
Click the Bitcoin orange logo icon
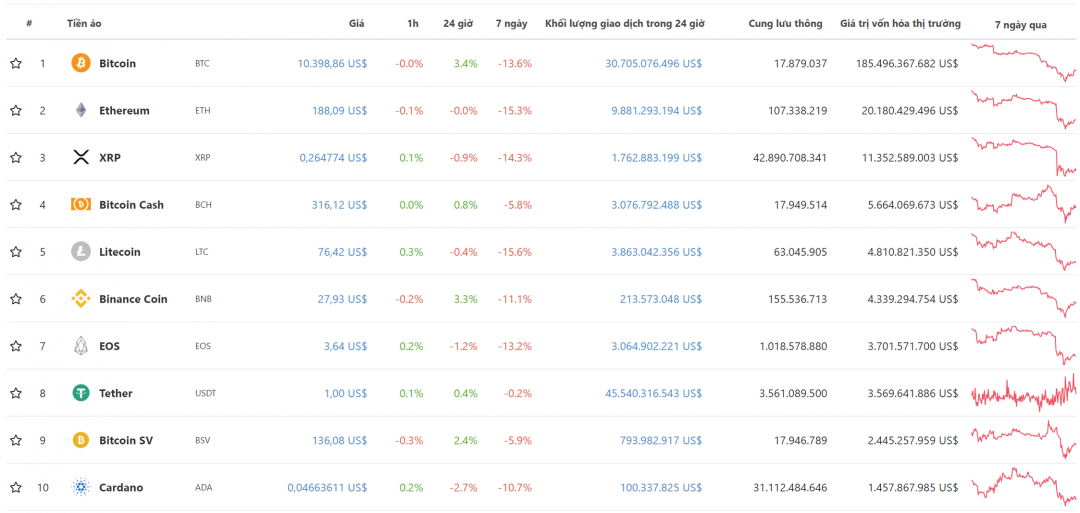click(81, 63)
